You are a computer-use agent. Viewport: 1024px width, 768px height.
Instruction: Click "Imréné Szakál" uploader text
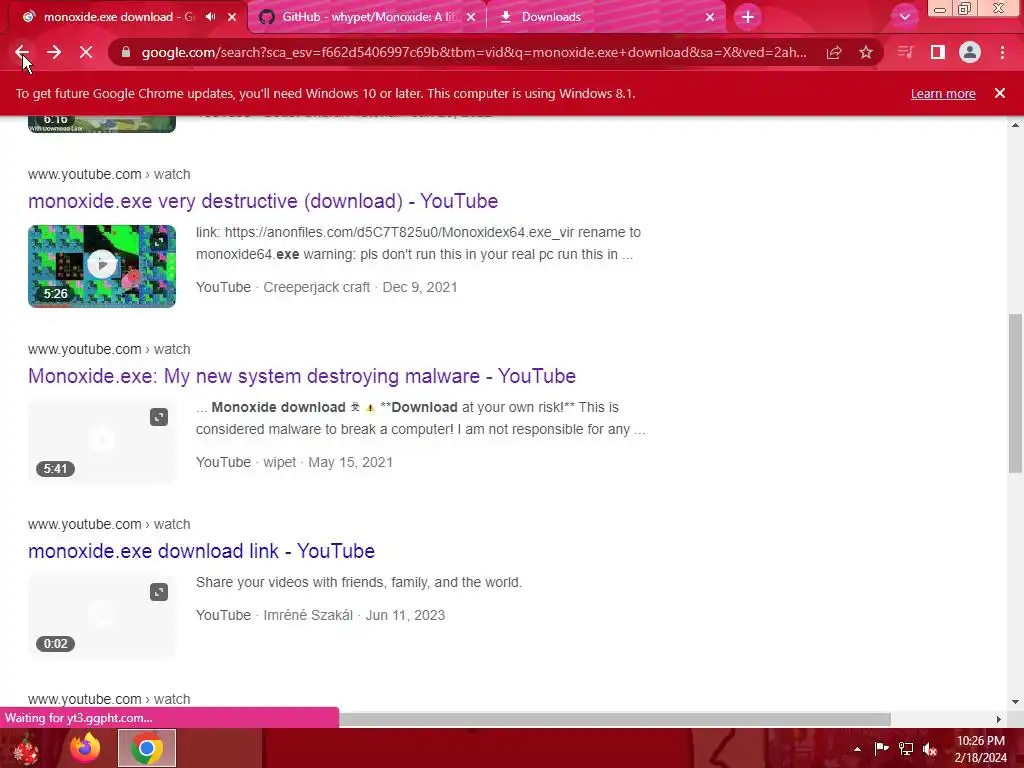(x=308, y=615)
